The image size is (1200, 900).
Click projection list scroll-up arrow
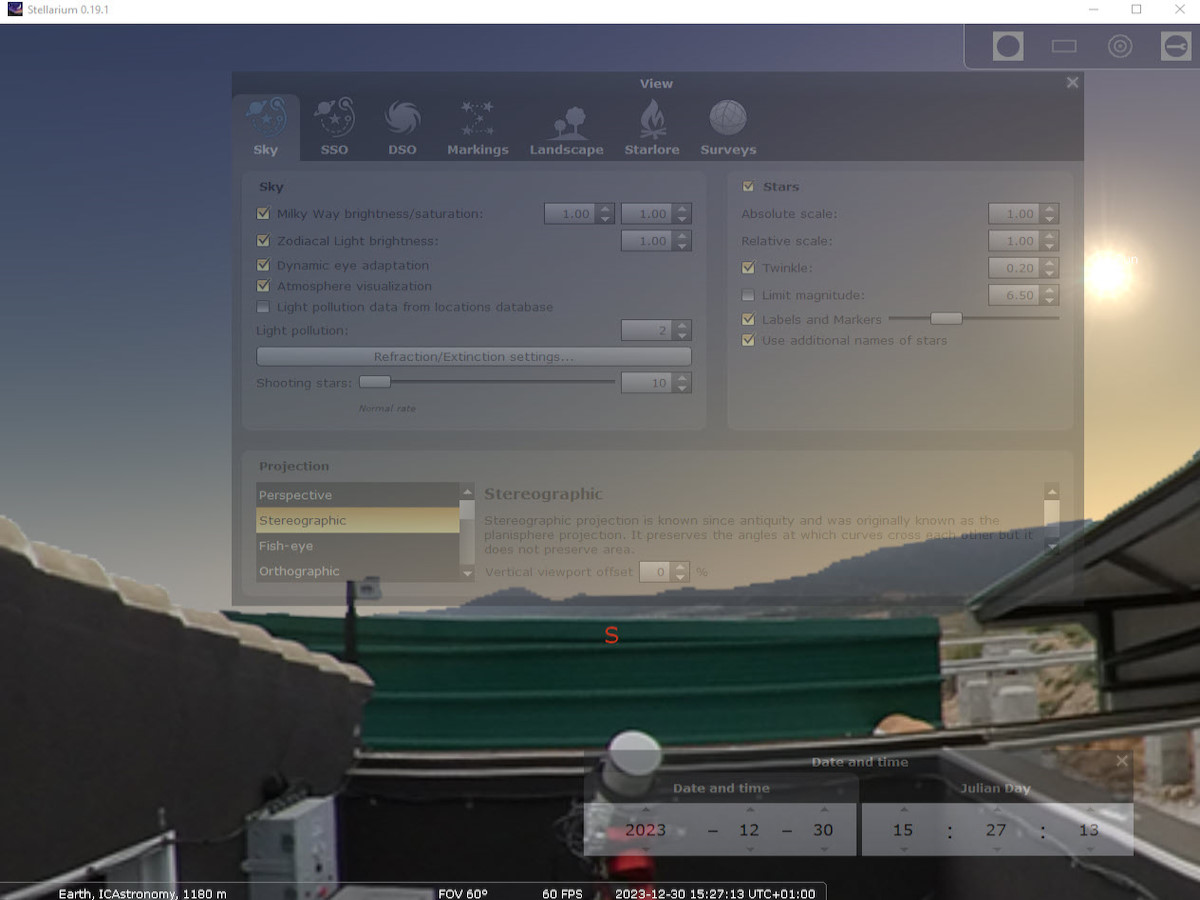point(467,491)
